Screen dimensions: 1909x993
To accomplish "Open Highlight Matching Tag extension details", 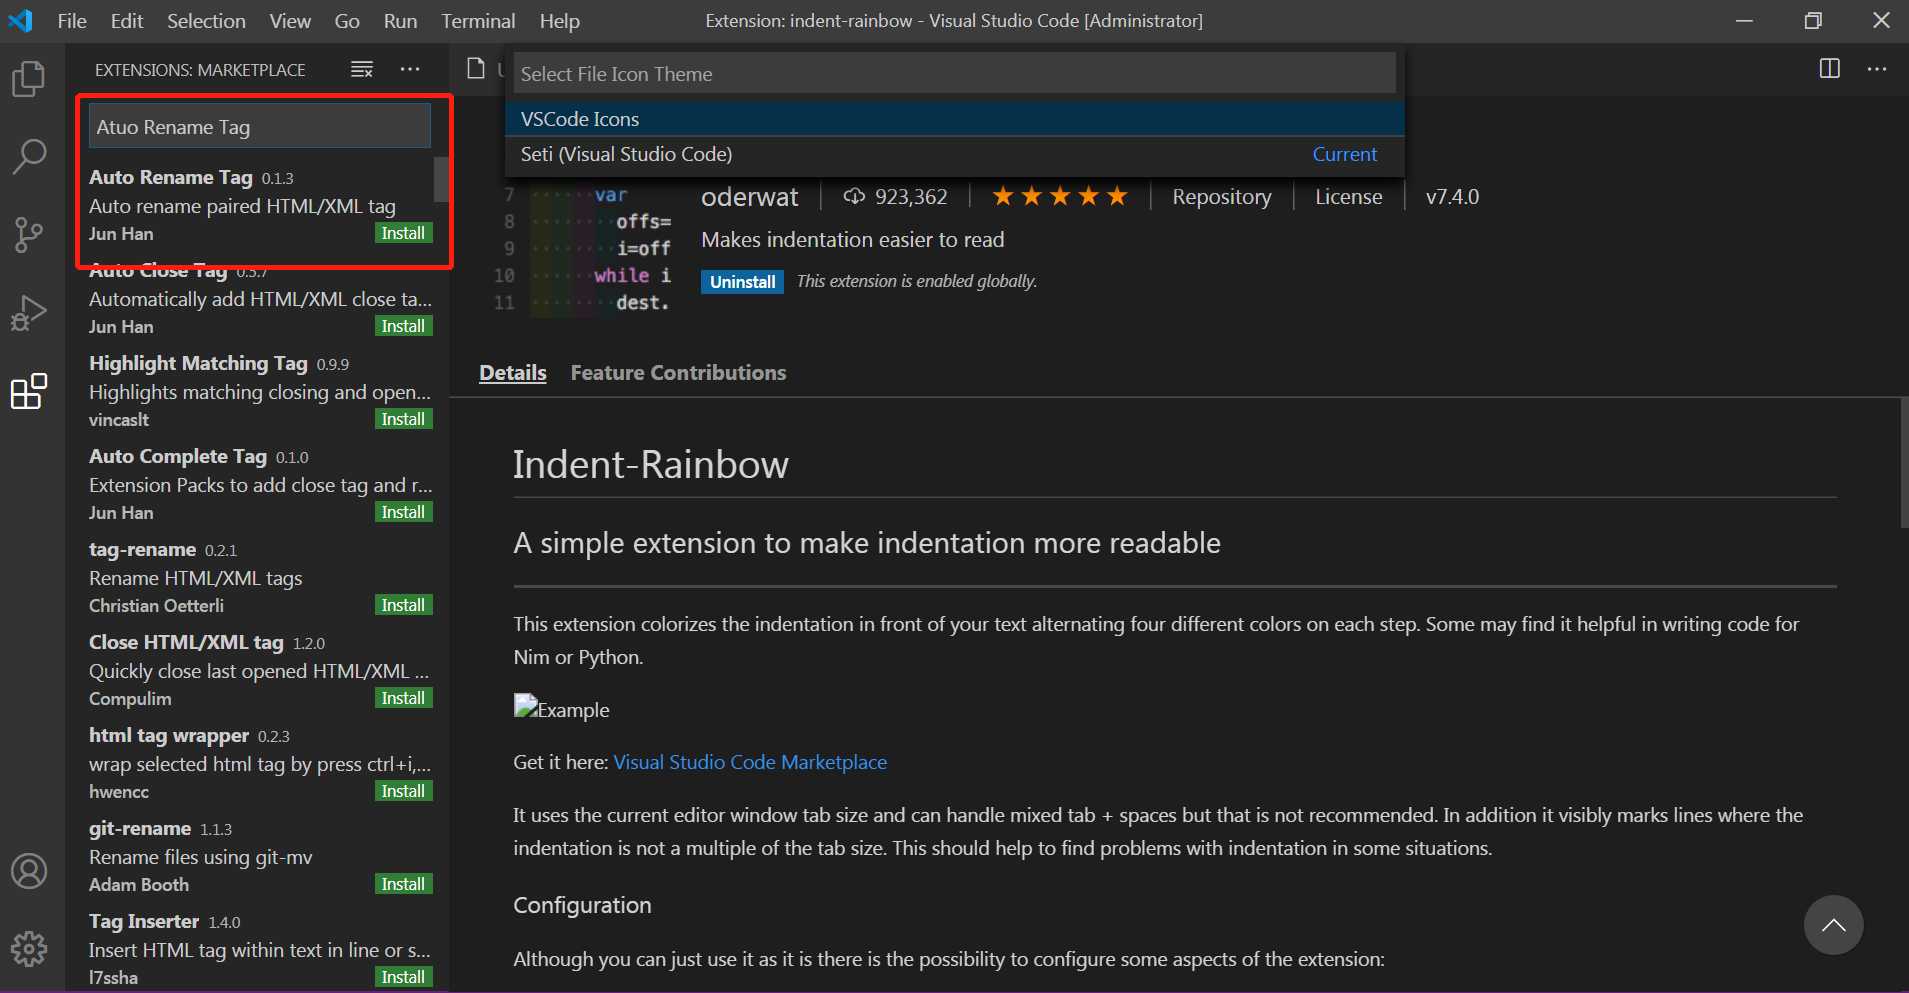I will pyautogui.click(x=255, y=391).
